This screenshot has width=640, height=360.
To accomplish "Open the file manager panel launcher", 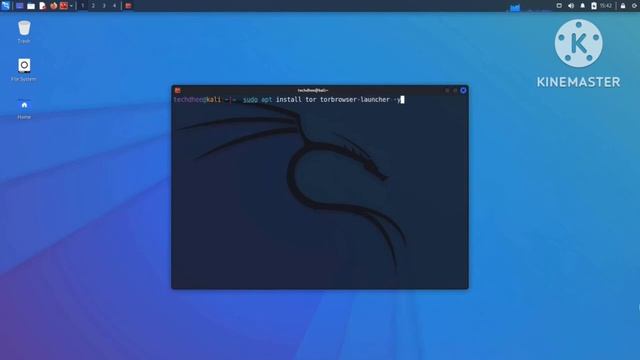I will pyautogui.click(x=31, y=6).
